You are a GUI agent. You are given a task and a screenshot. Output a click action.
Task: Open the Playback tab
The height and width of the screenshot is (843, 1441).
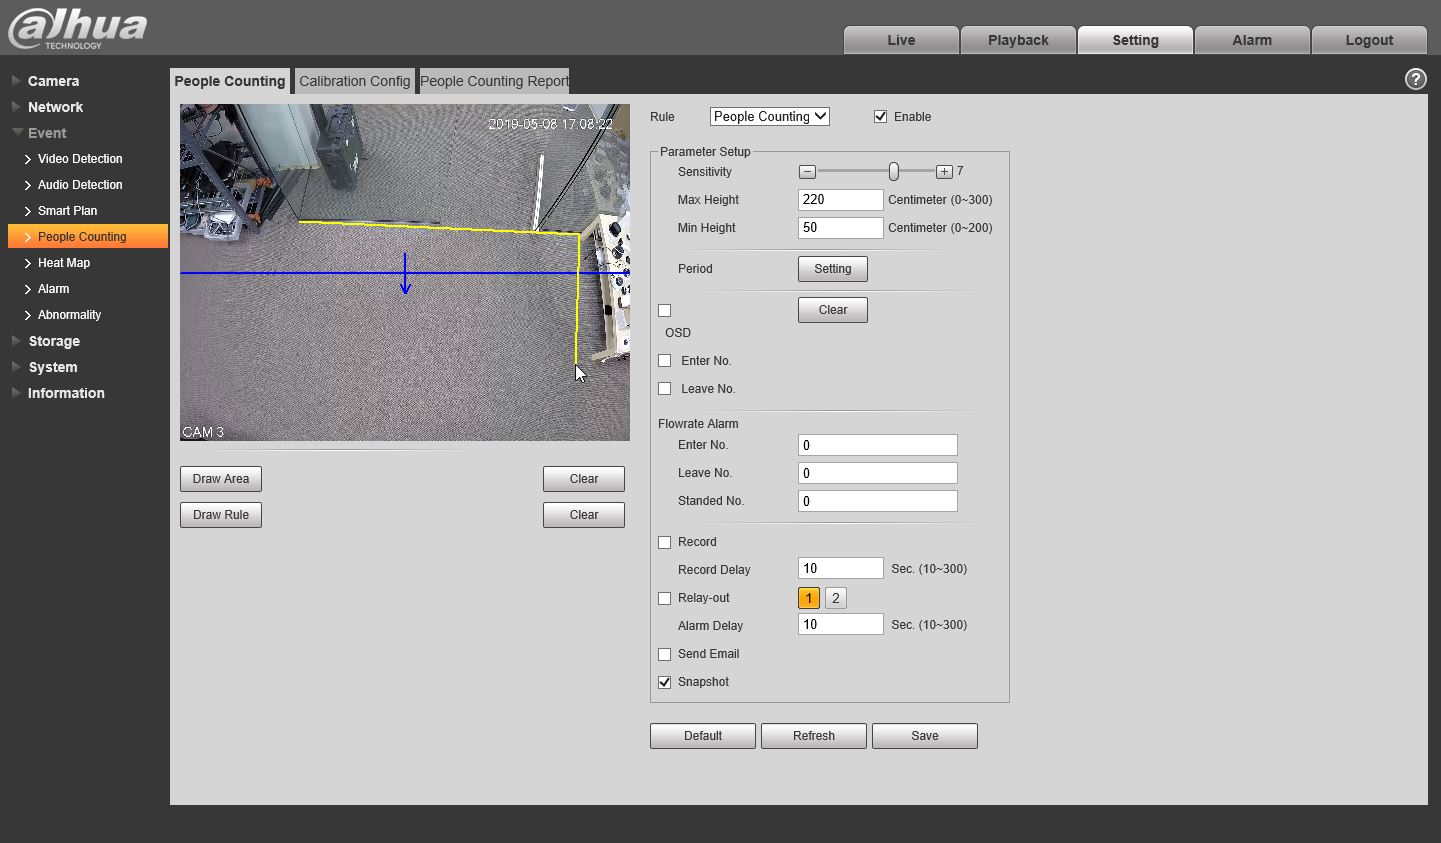(1017, 40)
